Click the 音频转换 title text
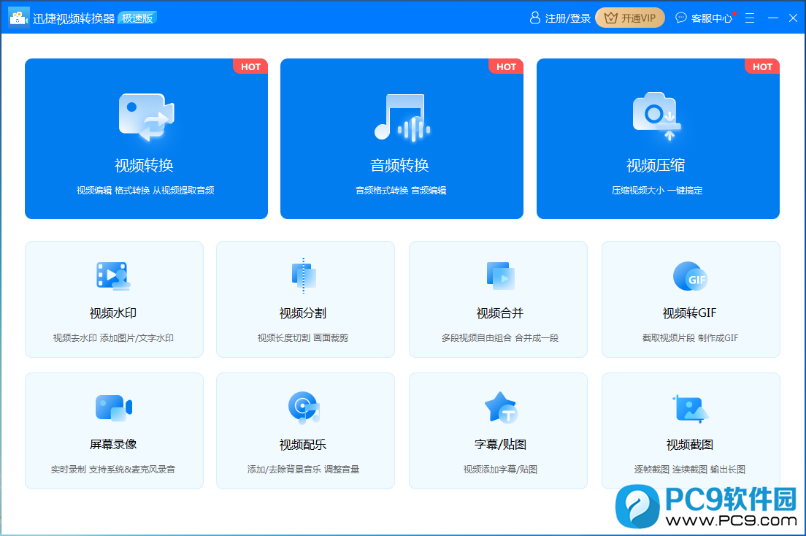806x536 pixels. tap(400, 165)
